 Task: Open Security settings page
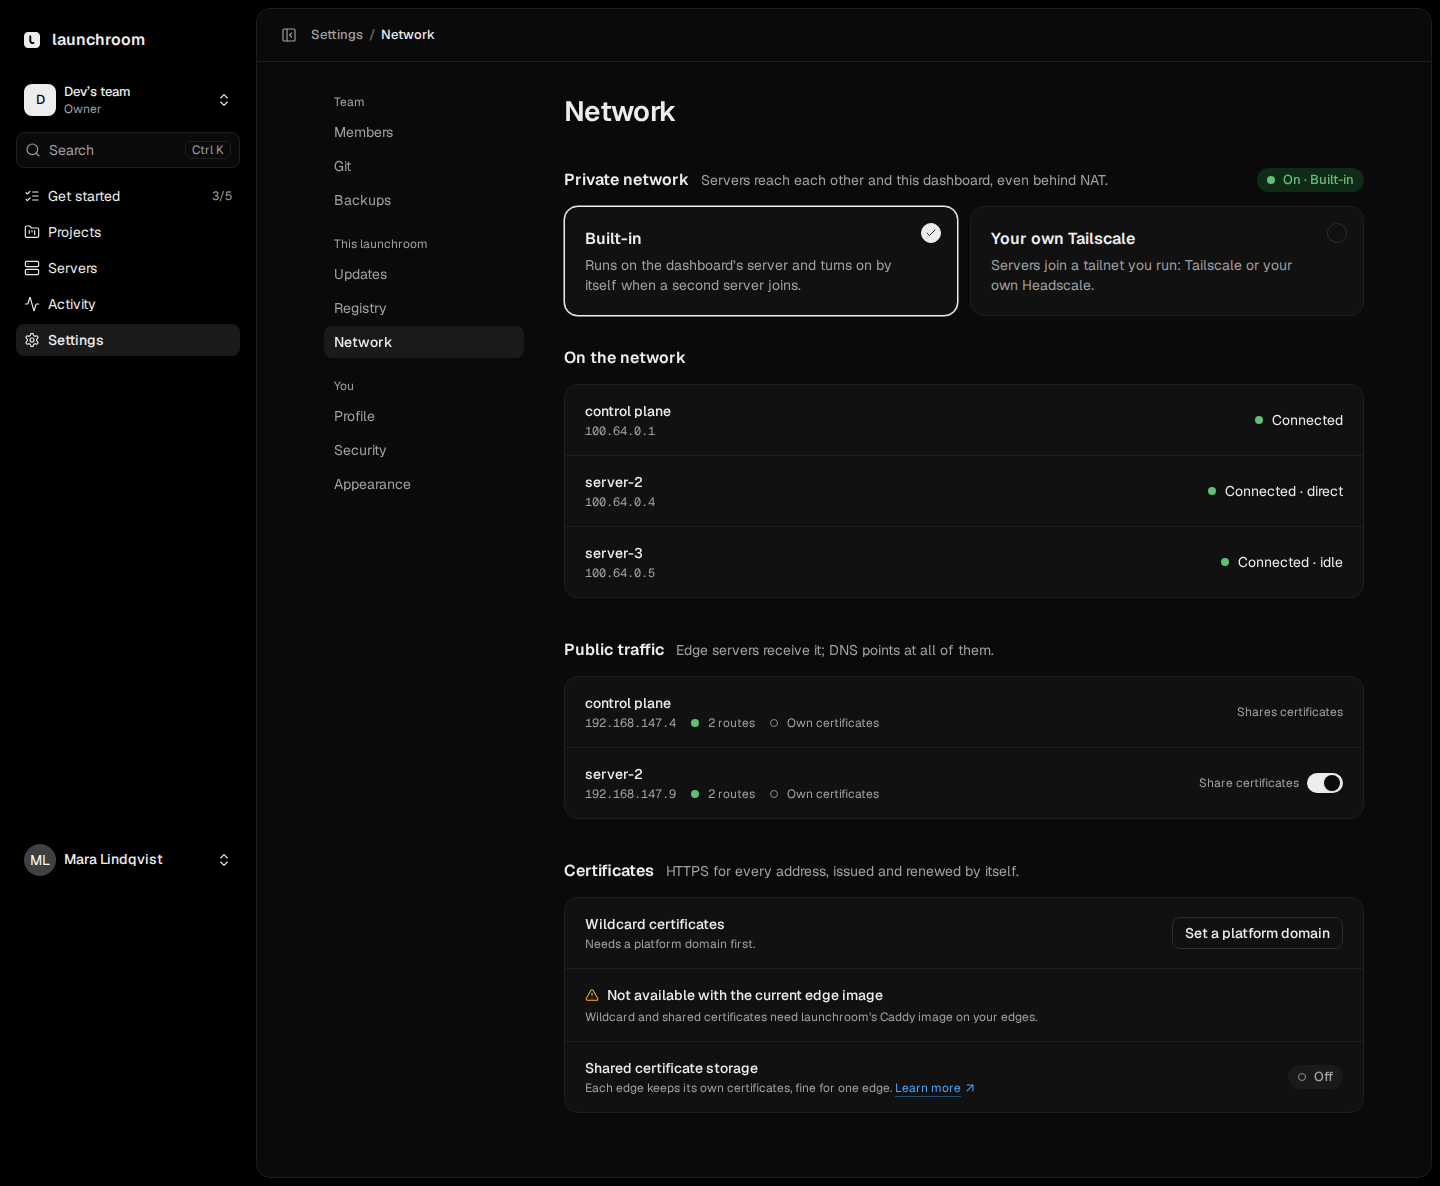pyautogui.click(x=424, y=450)
